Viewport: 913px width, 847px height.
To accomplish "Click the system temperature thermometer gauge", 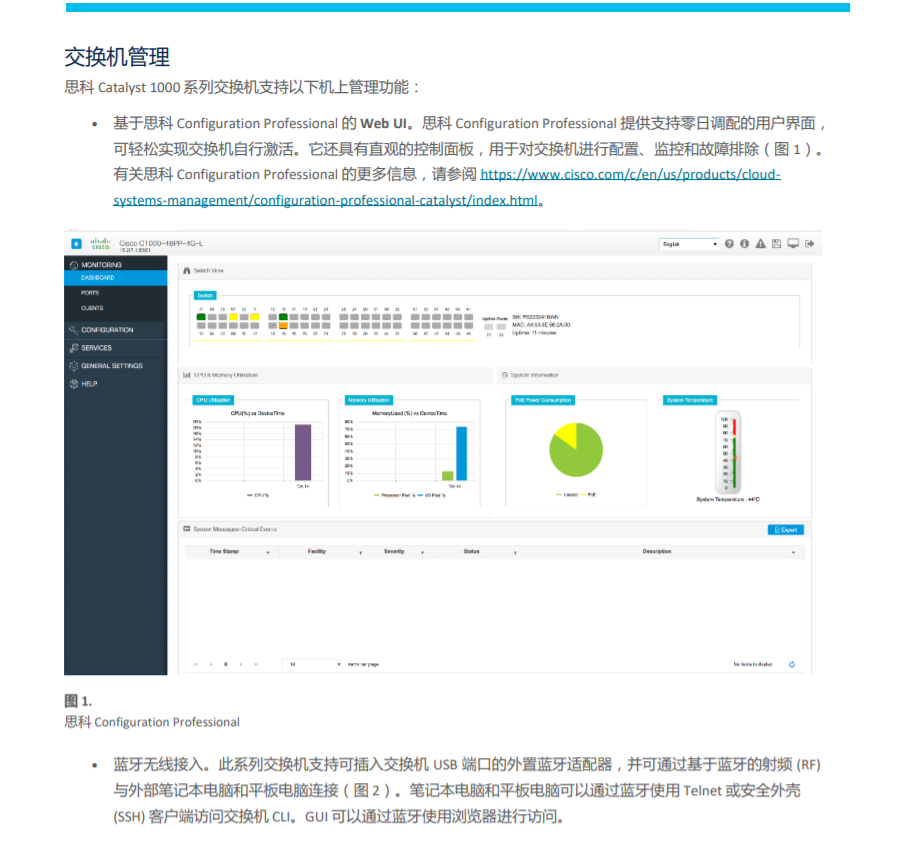I will [728, 452].
